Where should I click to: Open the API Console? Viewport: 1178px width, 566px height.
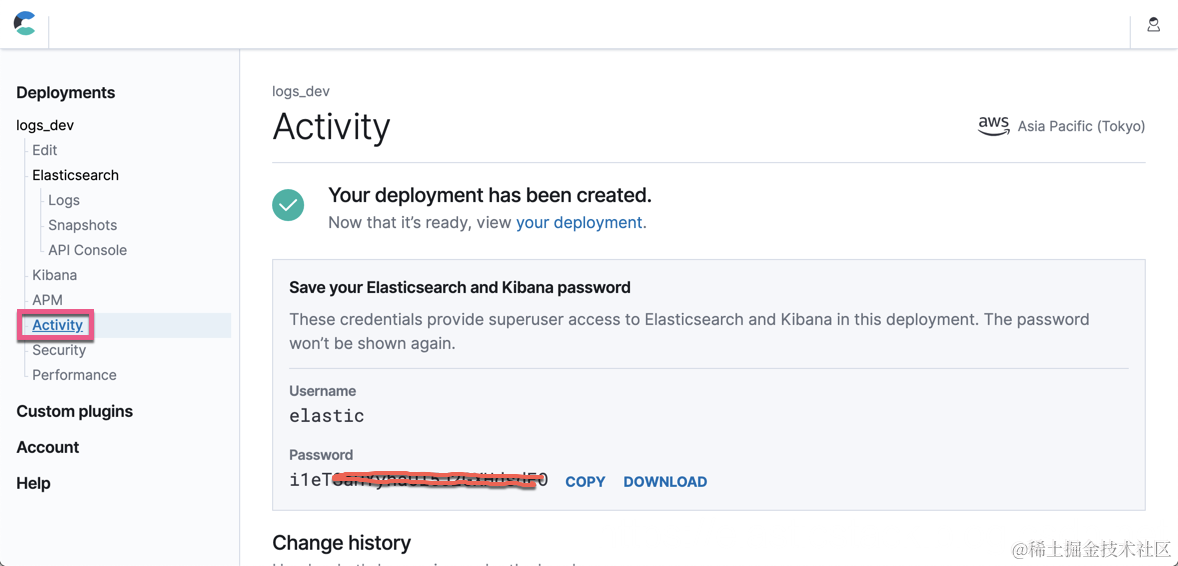tap(87, 250)
